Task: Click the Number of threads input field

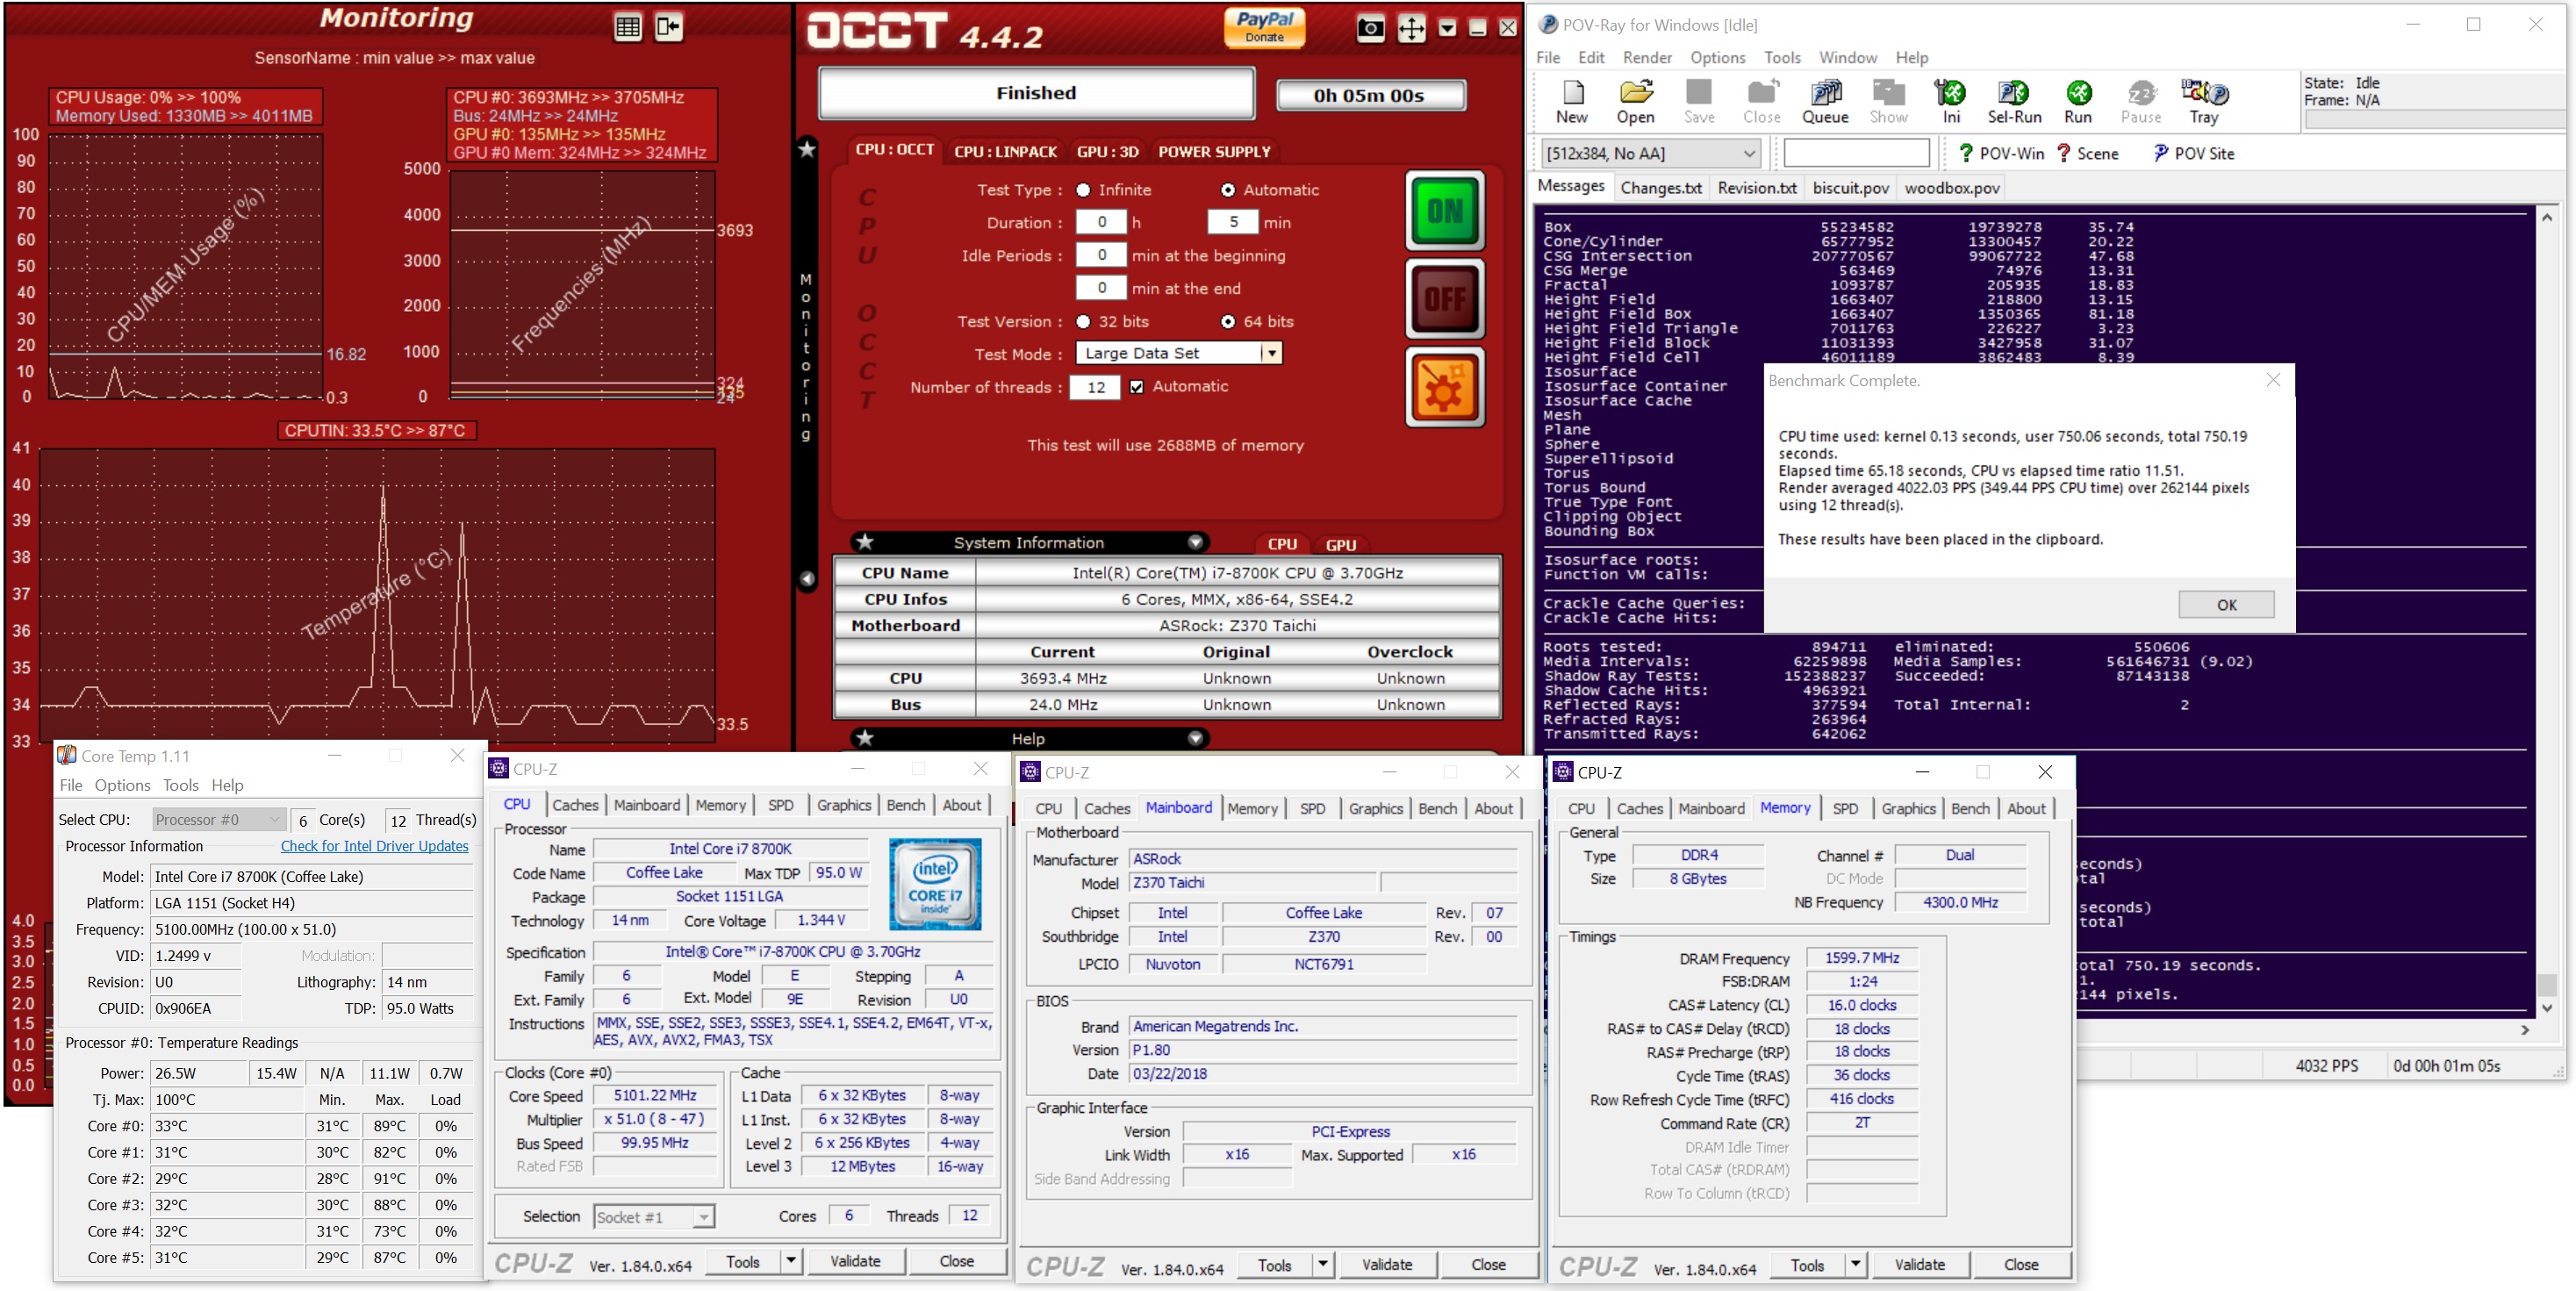Action: (1096, 387)
